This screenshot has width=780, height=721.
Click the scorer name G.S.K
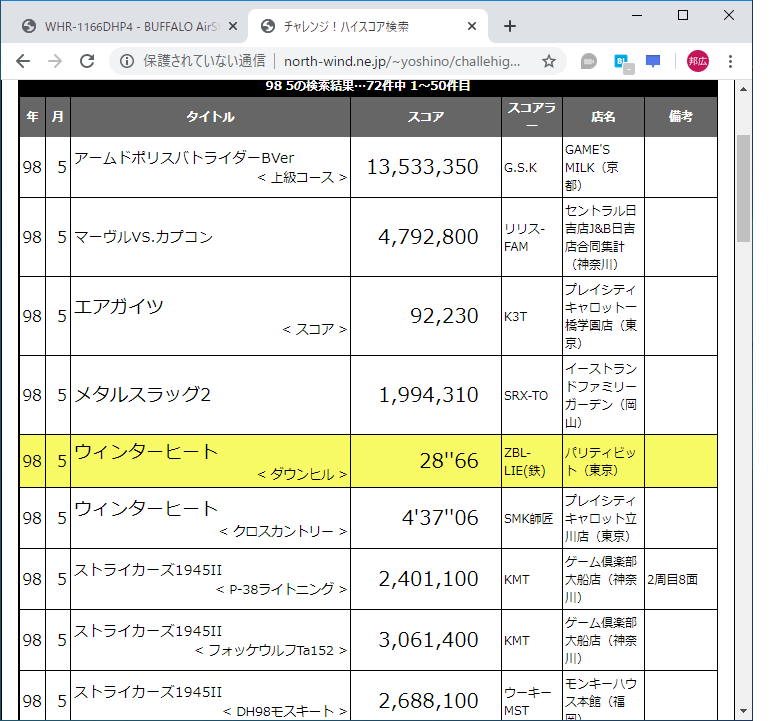pos(520,168)
